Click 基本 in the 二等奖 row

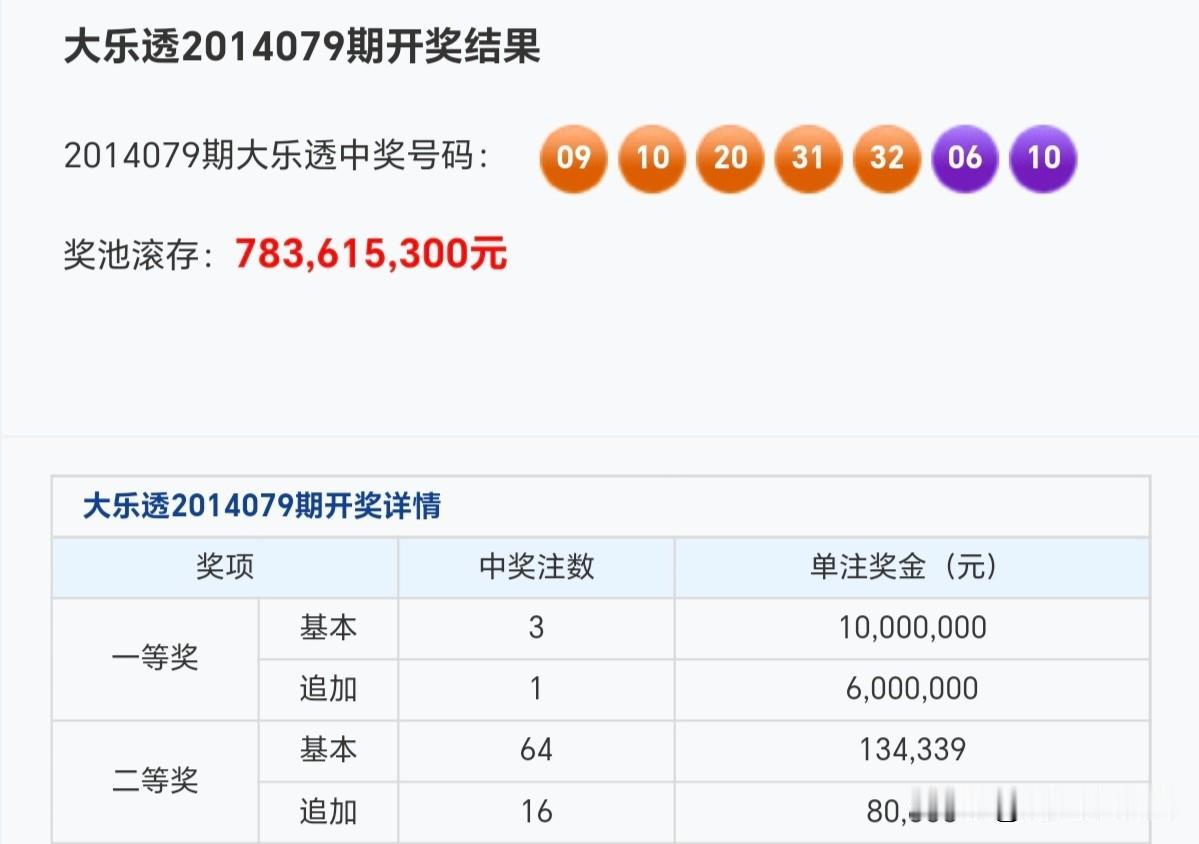328,749
